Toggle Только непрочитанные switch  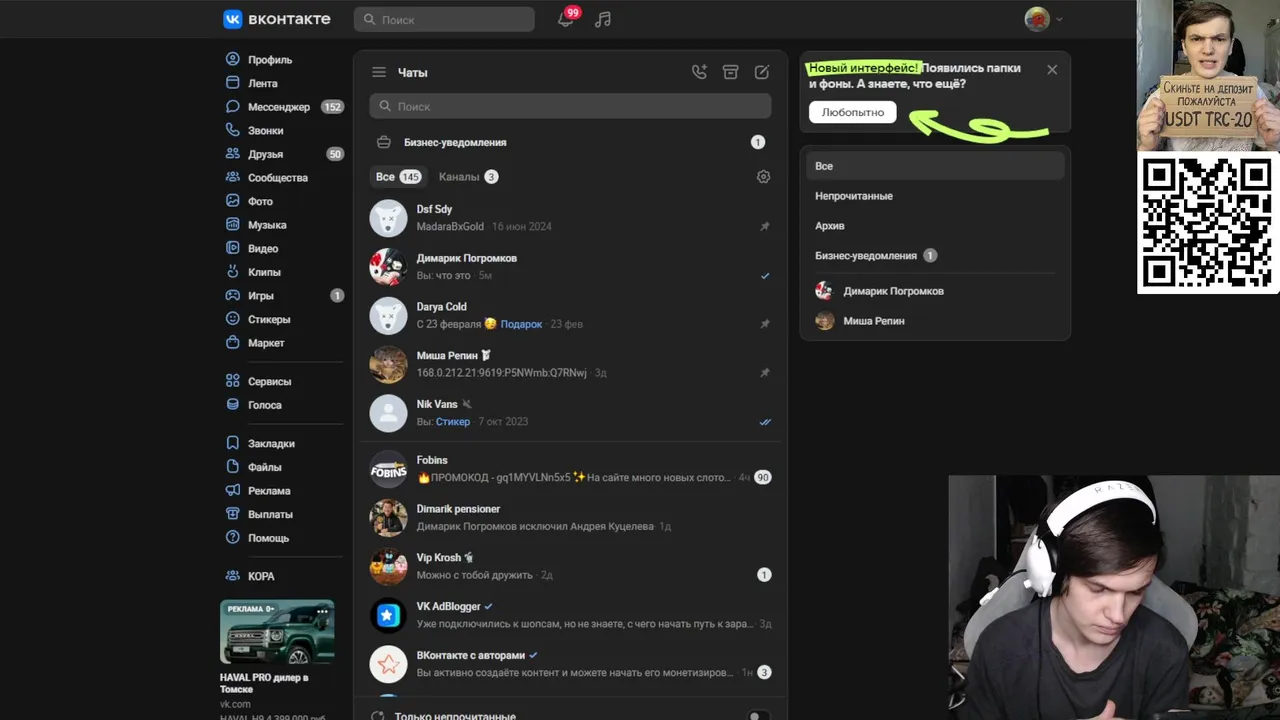759,715
